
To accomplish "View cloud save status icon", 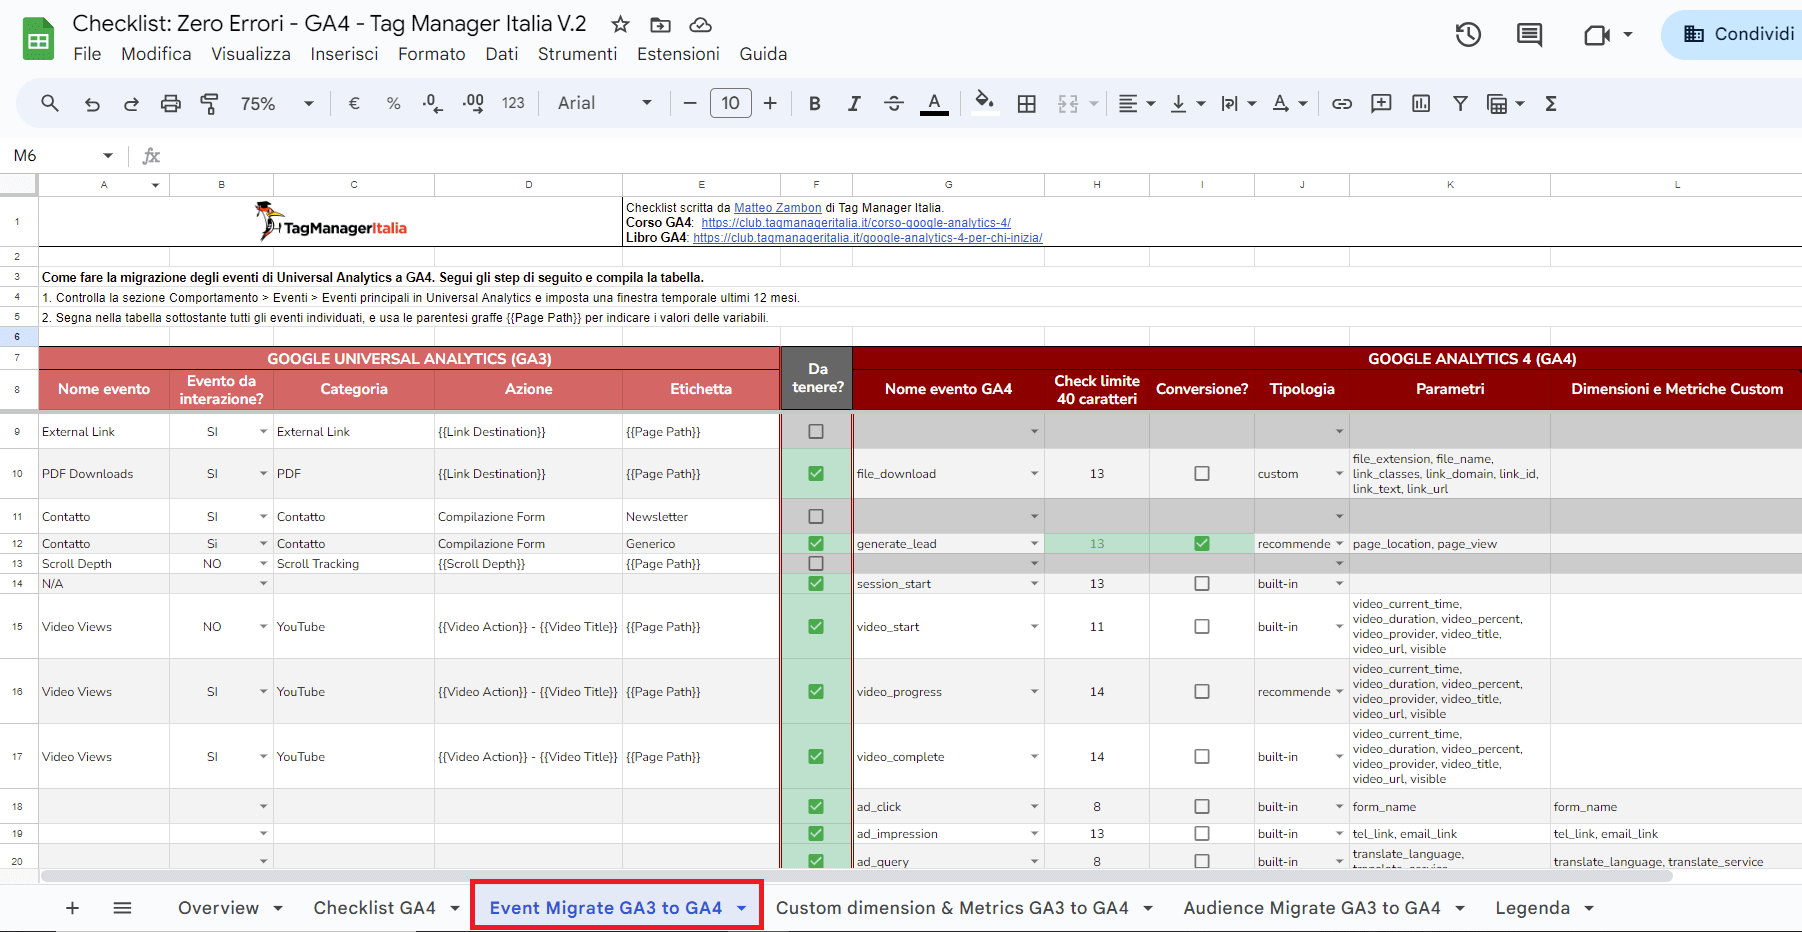I will click(x=701, y=24).
